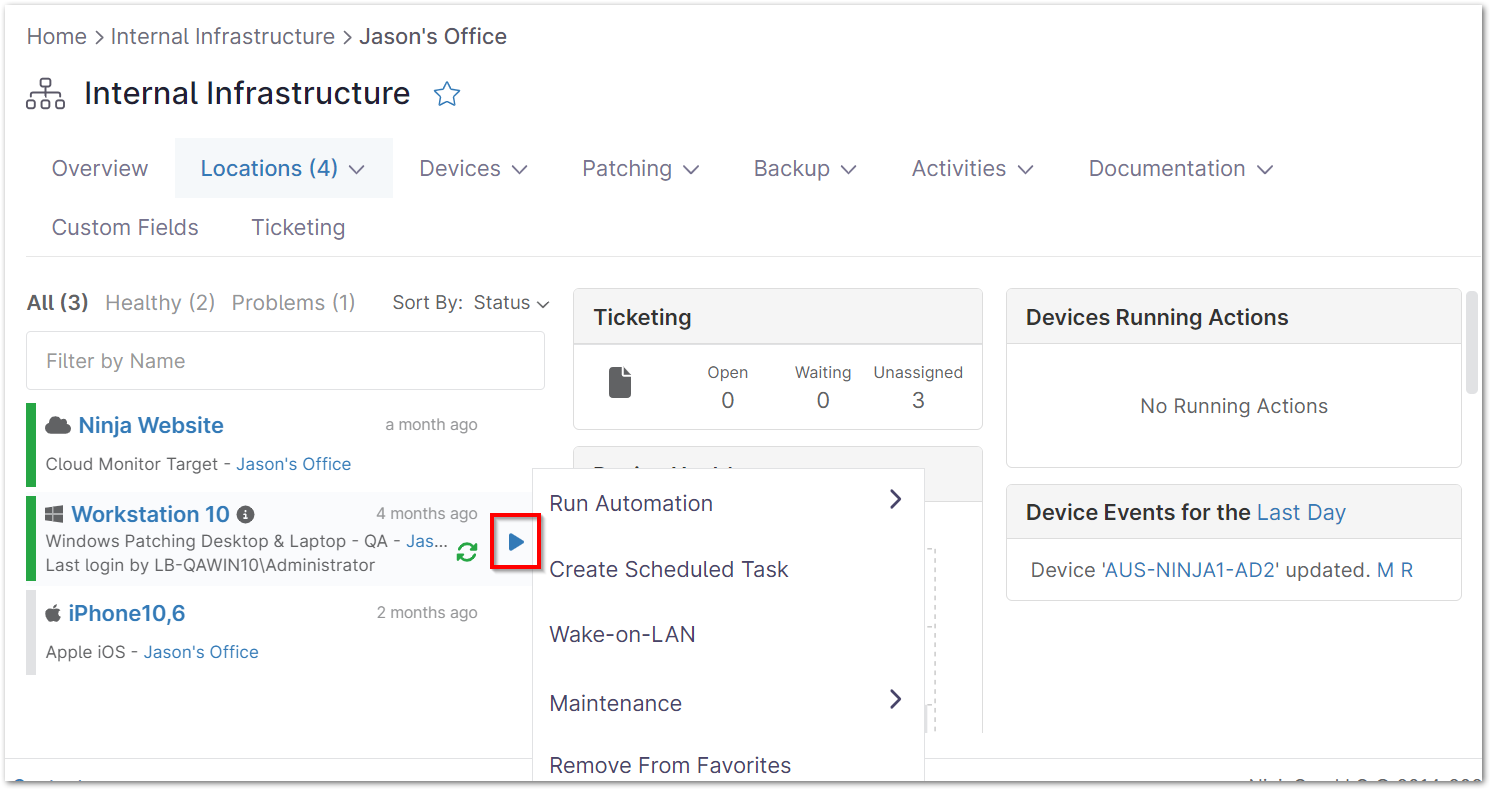Select Create Scheduled Task from menu
This screenshot has width=1491, height=790.
[669, 569]
